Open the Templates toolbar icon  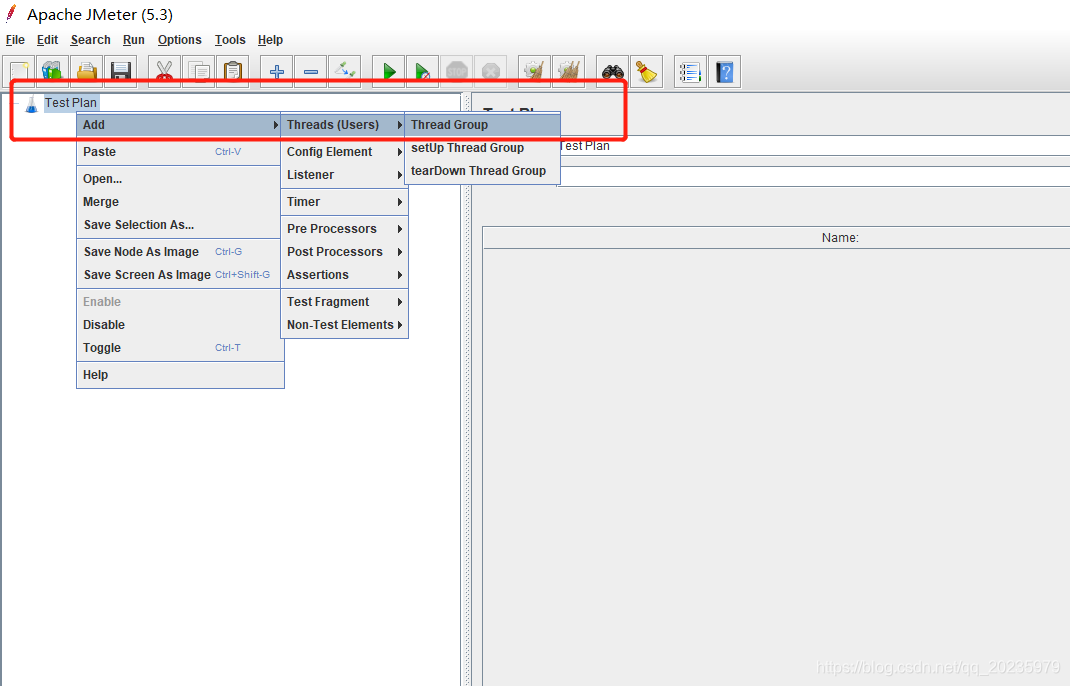53,71
